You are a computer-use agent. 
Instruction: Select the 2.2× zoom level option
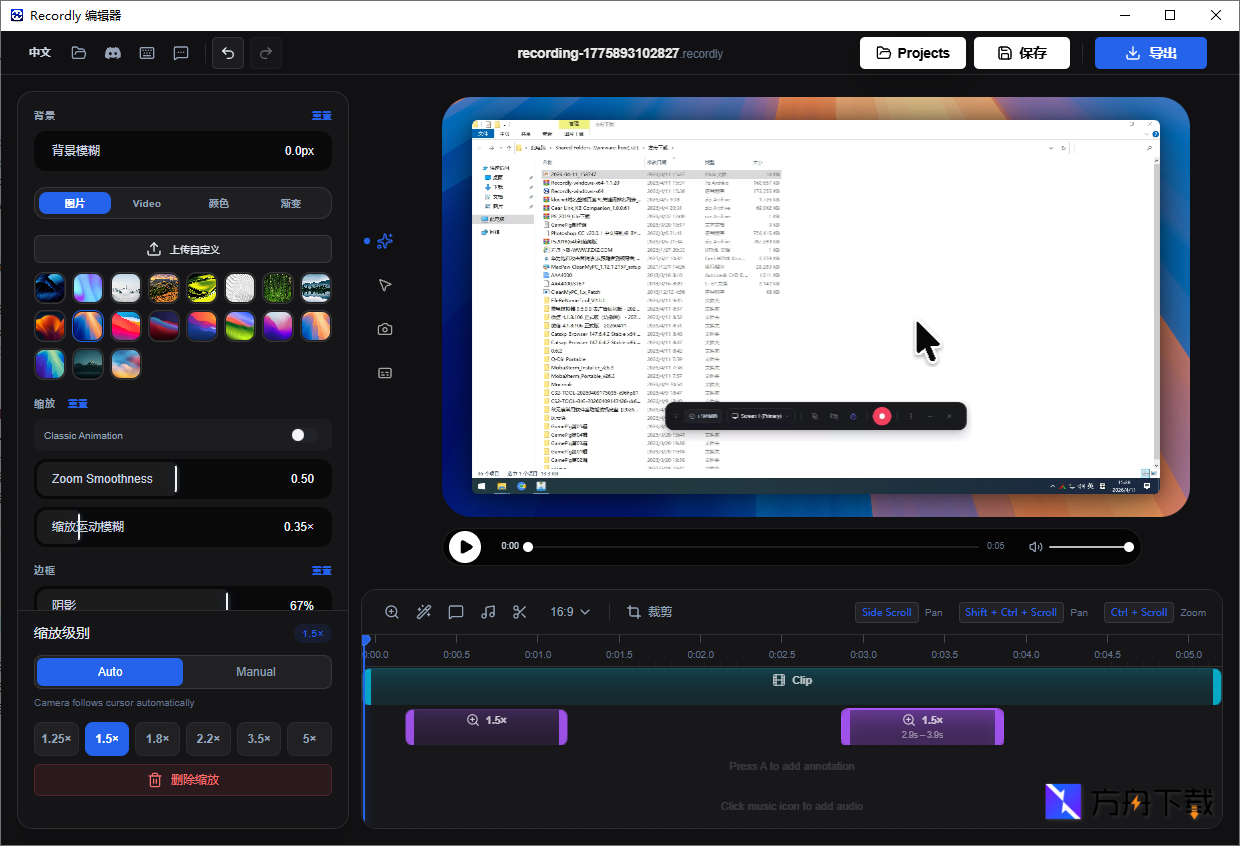pyautogui.click(x=208, y=739)
